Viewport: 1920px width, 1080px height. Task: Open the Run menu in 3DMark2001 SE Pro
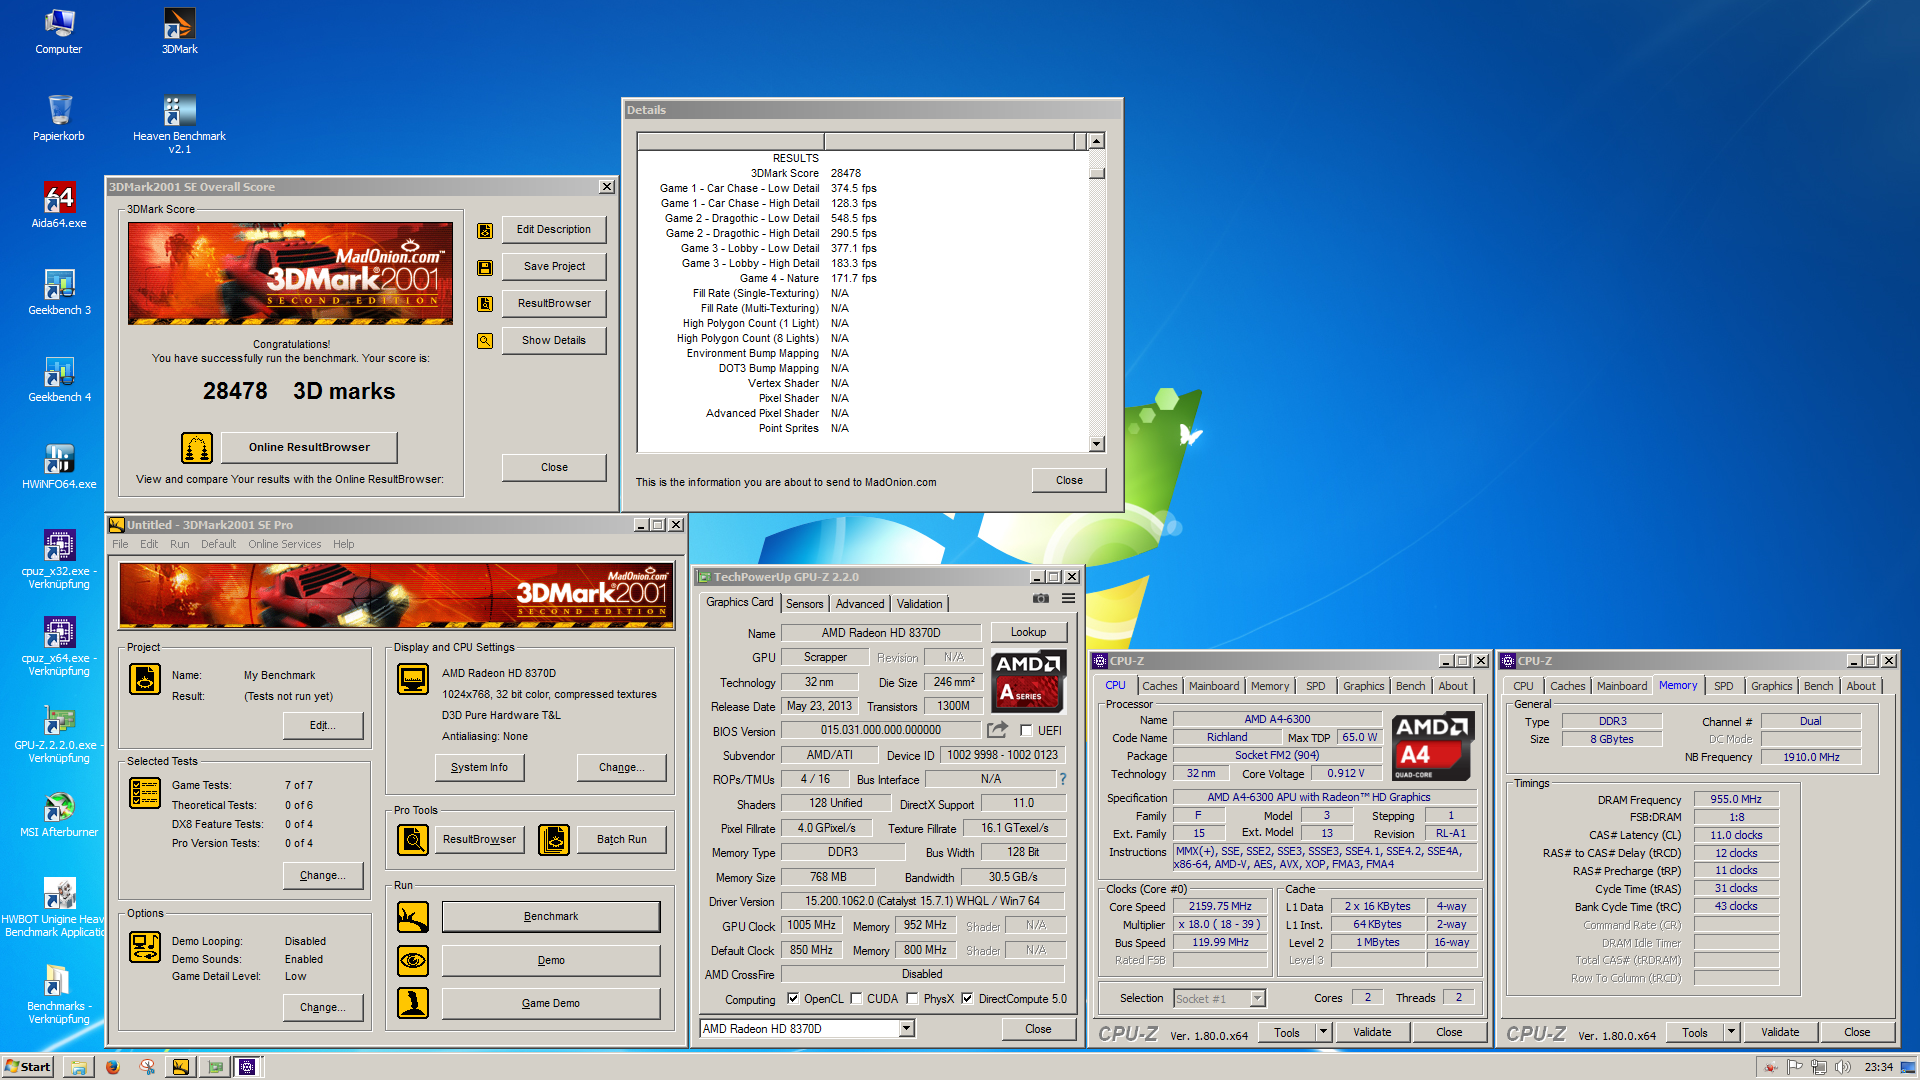point(179,545)
